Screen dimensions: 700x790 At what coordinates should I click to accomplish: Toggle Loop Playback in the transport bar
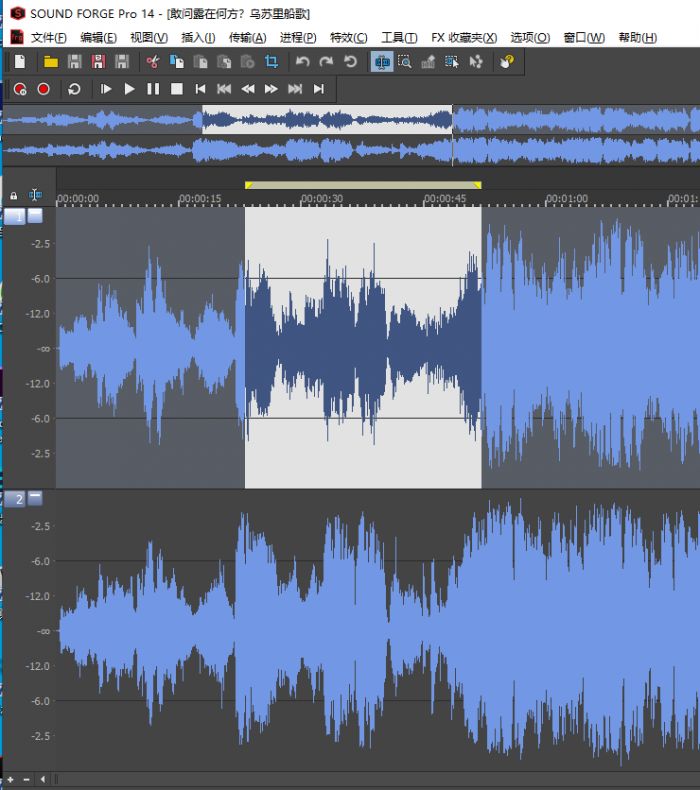[x=74, y=89]
